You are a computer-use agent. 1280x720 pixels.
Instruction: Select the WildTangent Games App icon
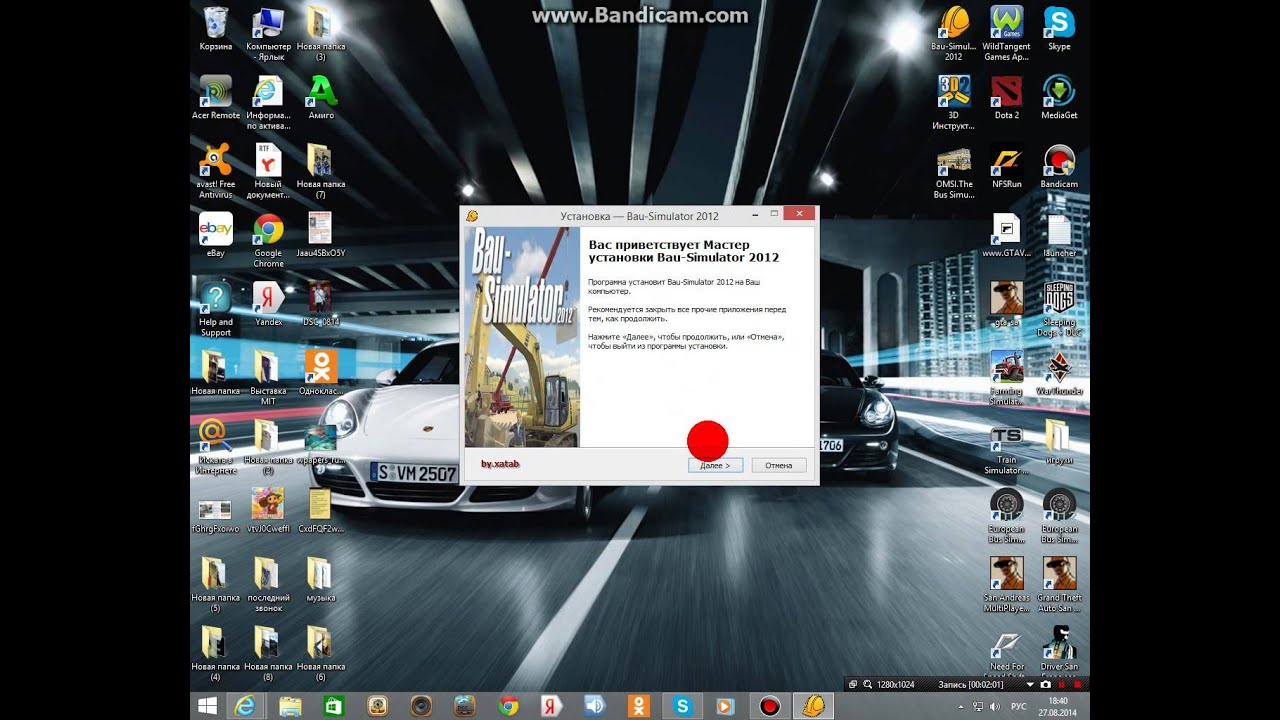(x=1006, y=34)
